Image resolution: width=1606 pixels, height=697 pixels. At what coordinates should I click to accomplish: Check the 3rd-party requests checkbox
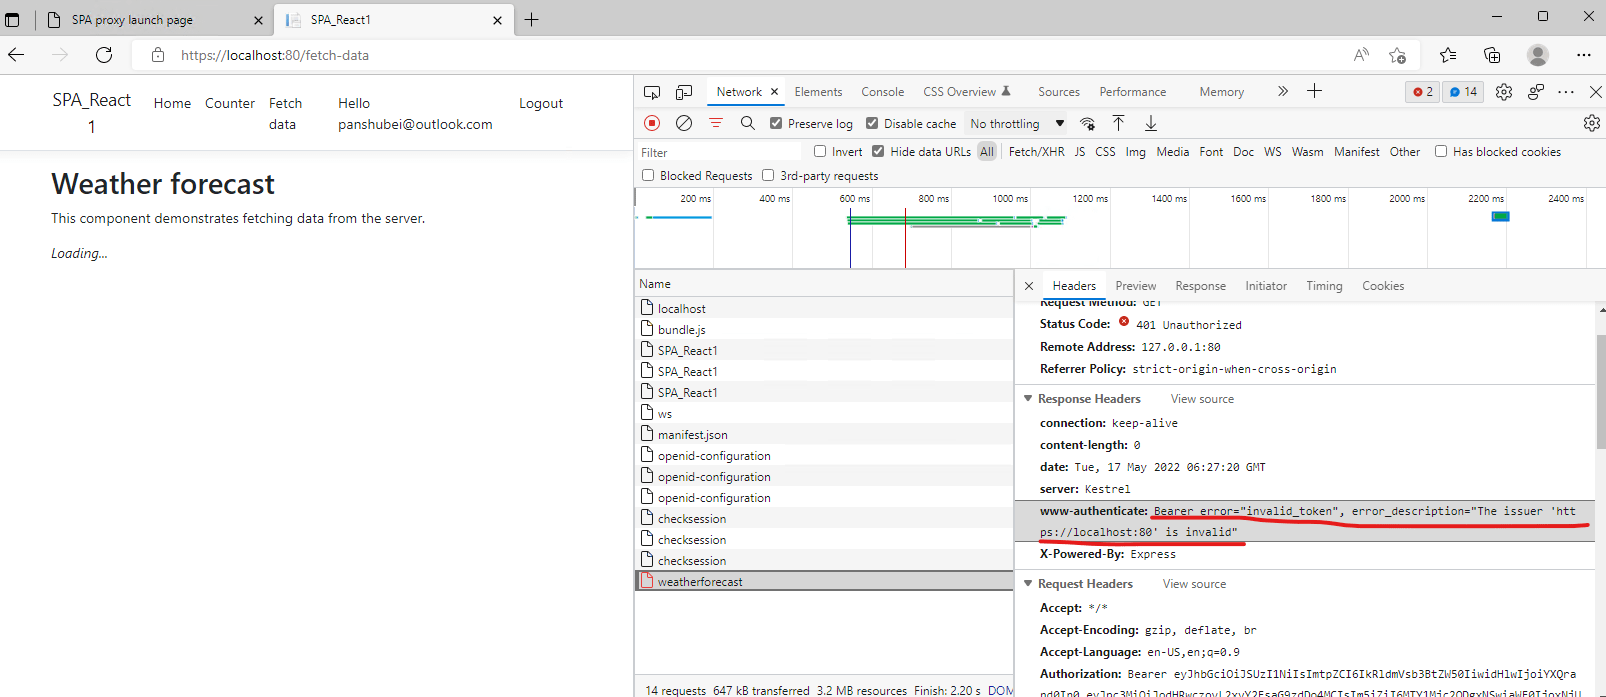click(x=768, y=175)
